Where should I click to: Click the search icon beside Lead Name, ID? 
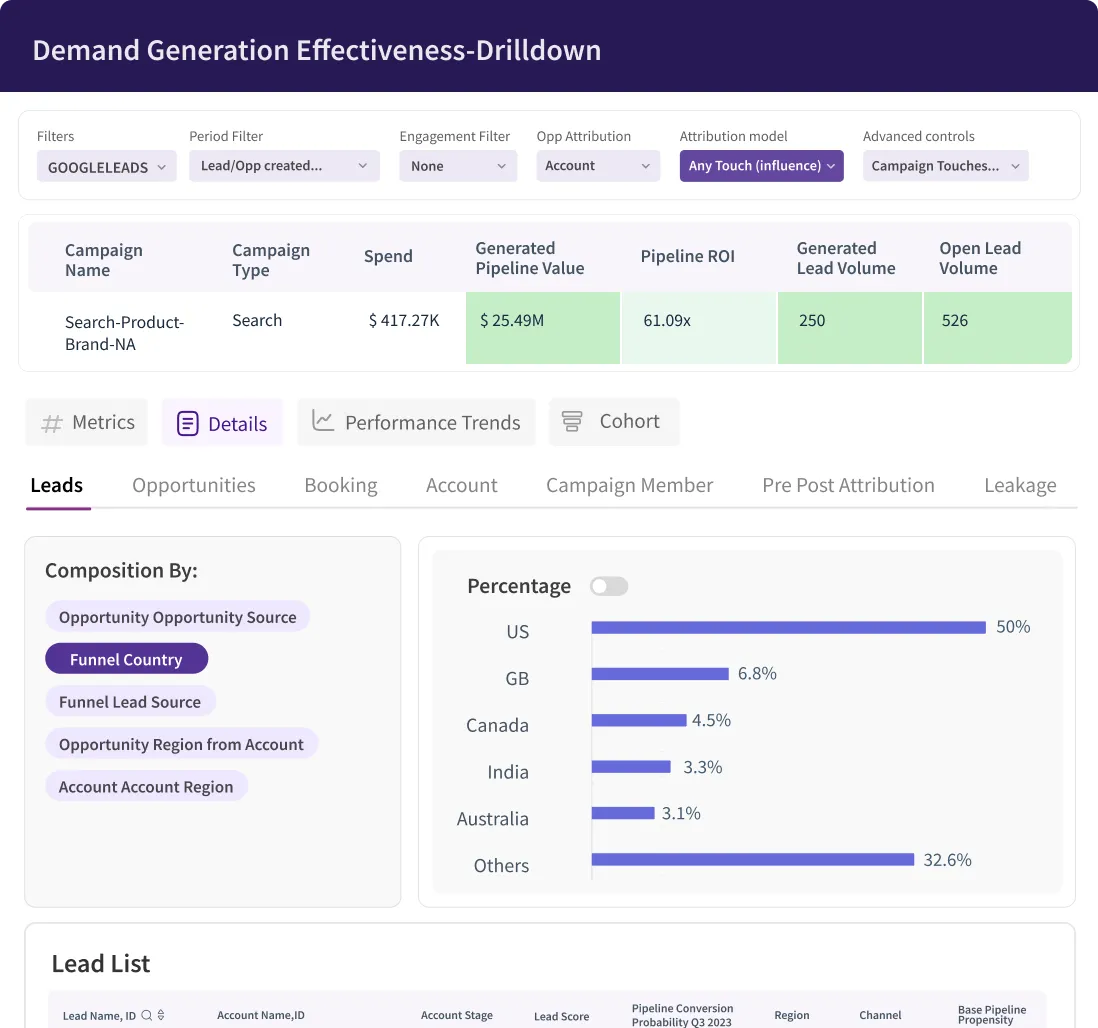point(146,1015)
